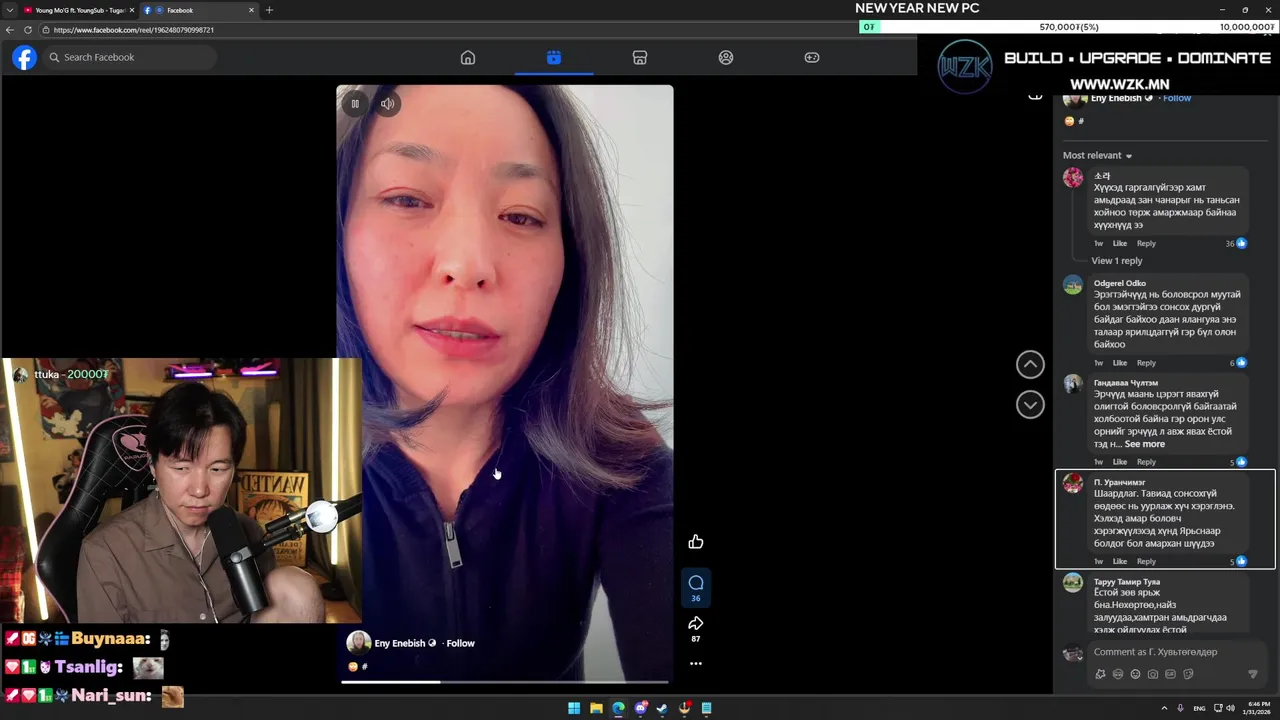Viewport: 1280px width, 720px height.
Task: View reactions on first comment with 36 likes
Action: click(1237, 243)
